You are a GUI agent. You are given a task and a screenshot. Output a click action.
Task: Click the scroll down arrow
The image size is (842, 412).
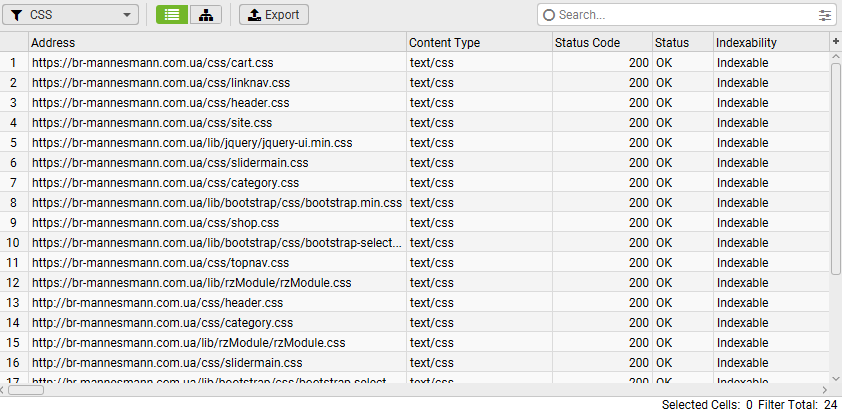(x=836, y=378)
